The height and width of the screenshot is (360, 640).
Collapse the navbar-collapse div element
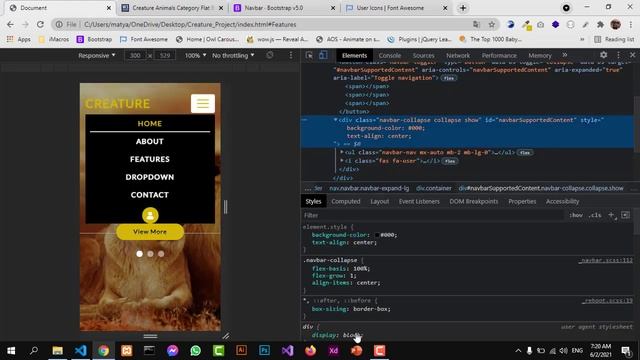(x=335, y=120)
